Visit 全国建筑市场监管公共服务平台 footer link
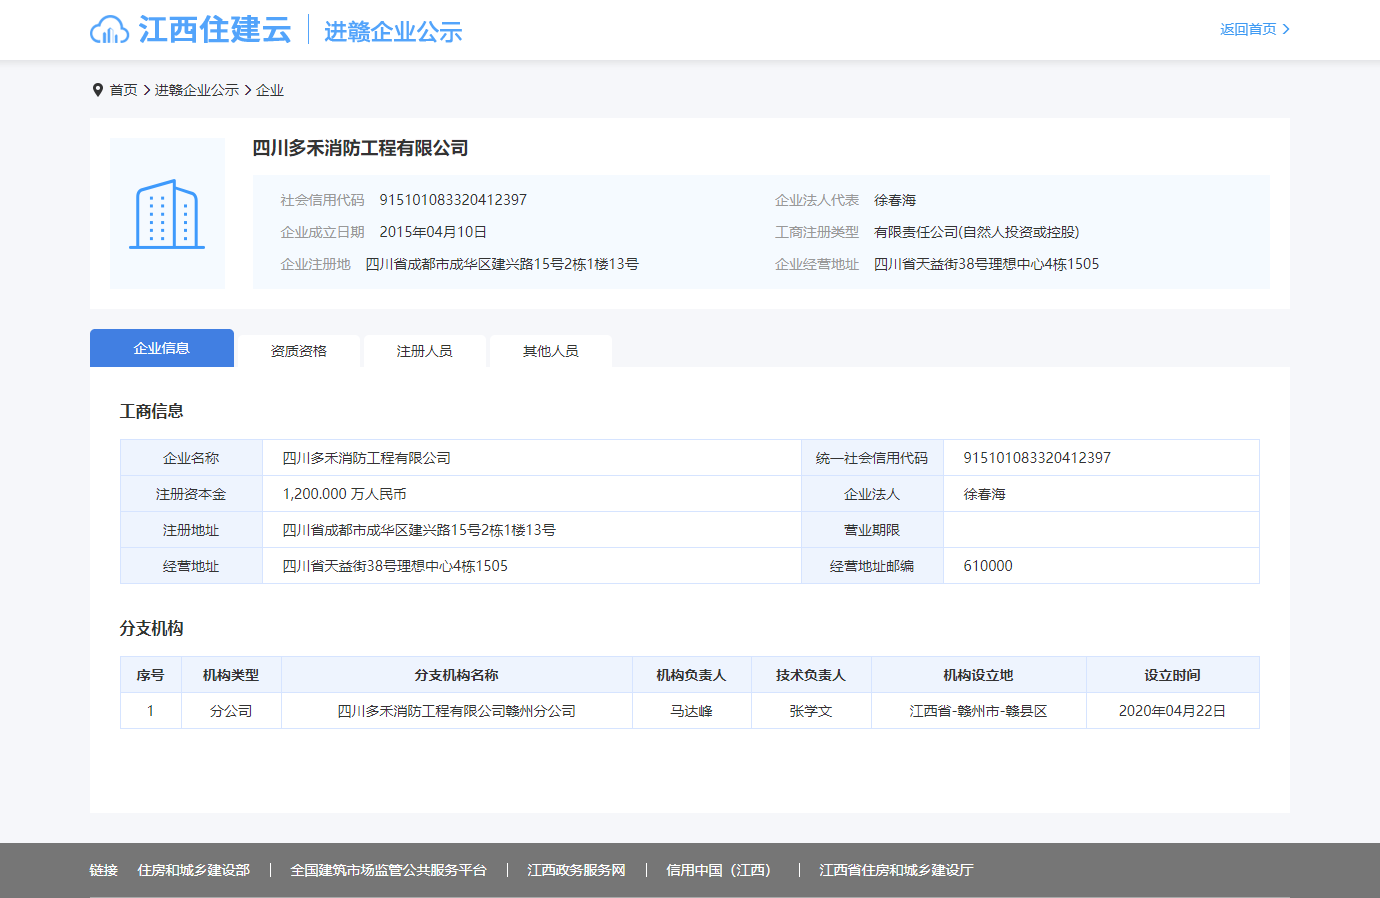The height and width of the screenshot is (898, 1380). pos(388,870)
